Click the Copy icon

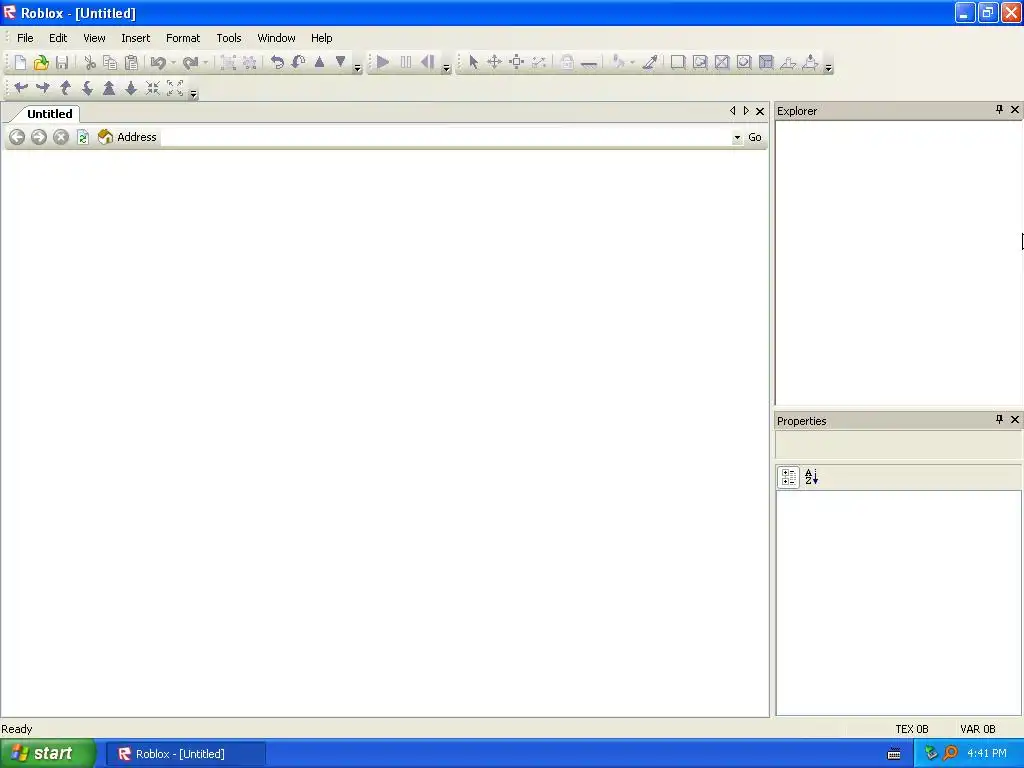coord(110,63)
